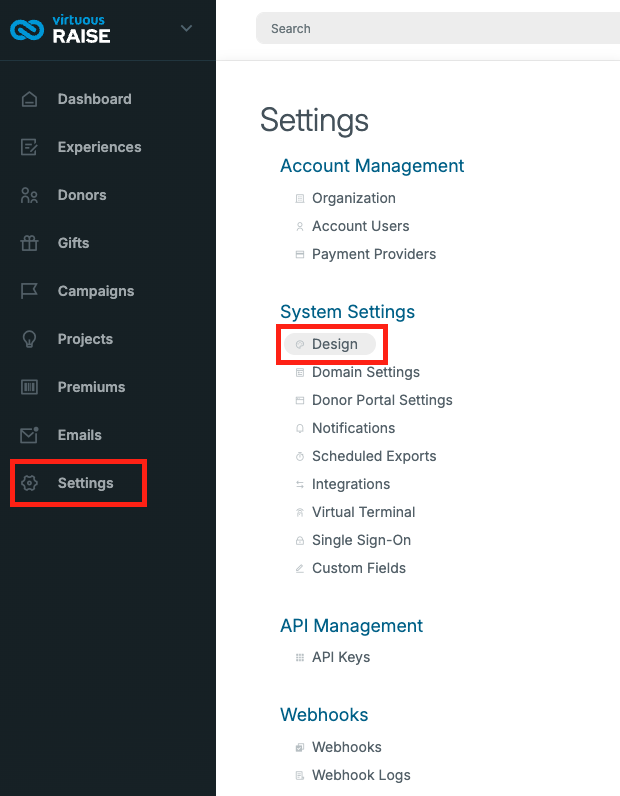620x796 pixels.
Task: Open Projects in the sidebar
Action: pyautogui.click(x=85, y=339)
